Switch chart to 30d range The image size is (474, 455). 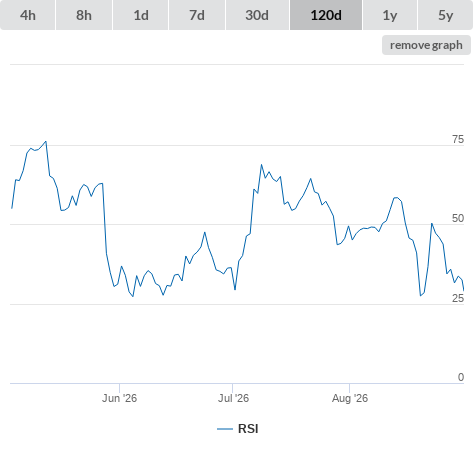click(x=257, y=15)
